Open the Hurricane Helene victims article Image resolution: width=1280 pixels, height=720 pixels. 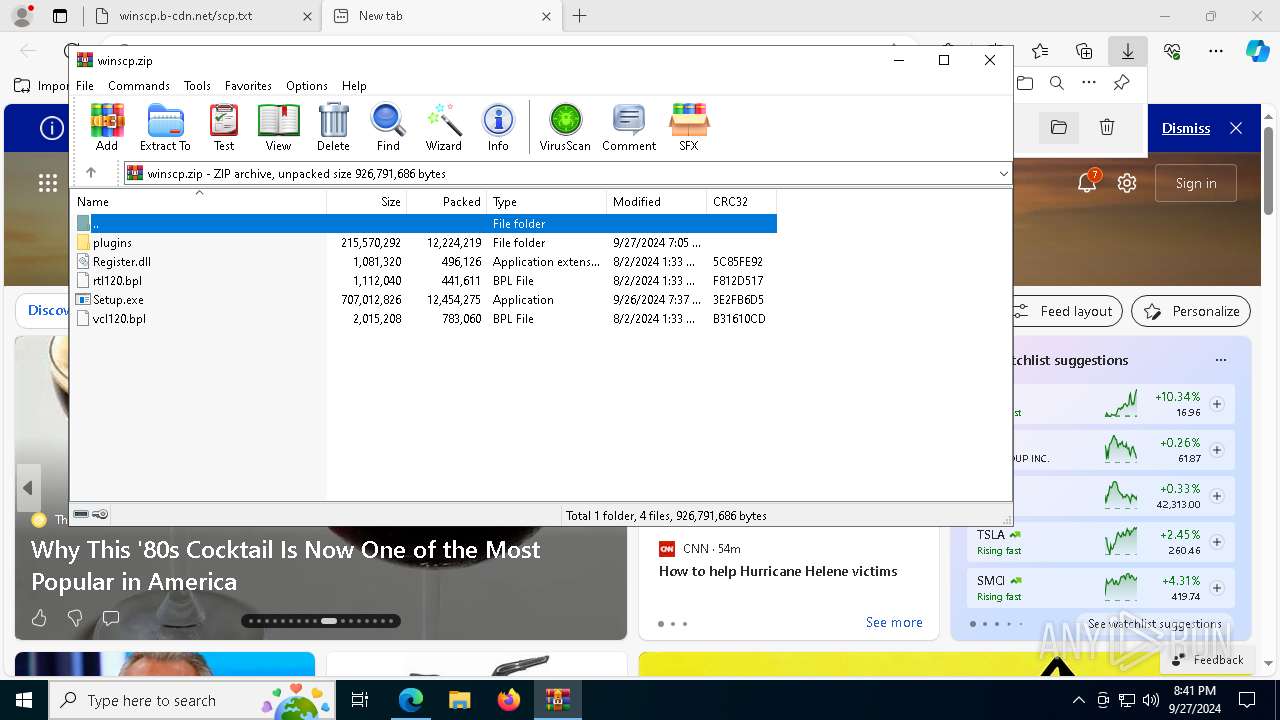(778, 571)
